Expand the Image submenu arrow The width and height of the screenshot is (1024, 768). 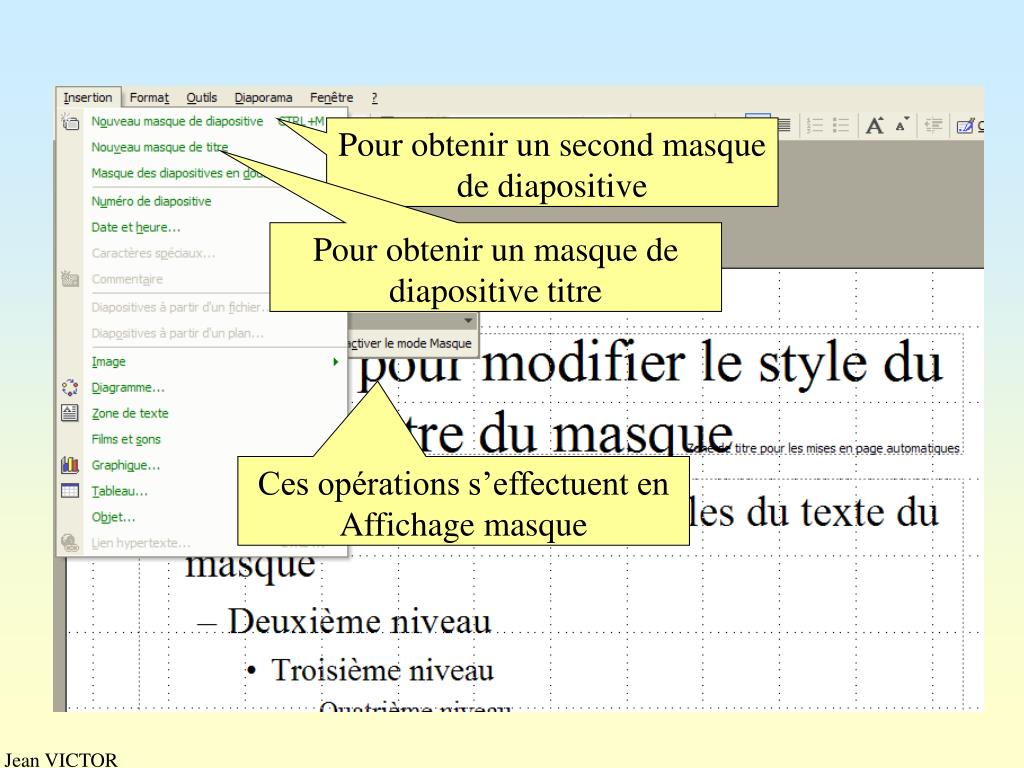[x=336, y=362]
